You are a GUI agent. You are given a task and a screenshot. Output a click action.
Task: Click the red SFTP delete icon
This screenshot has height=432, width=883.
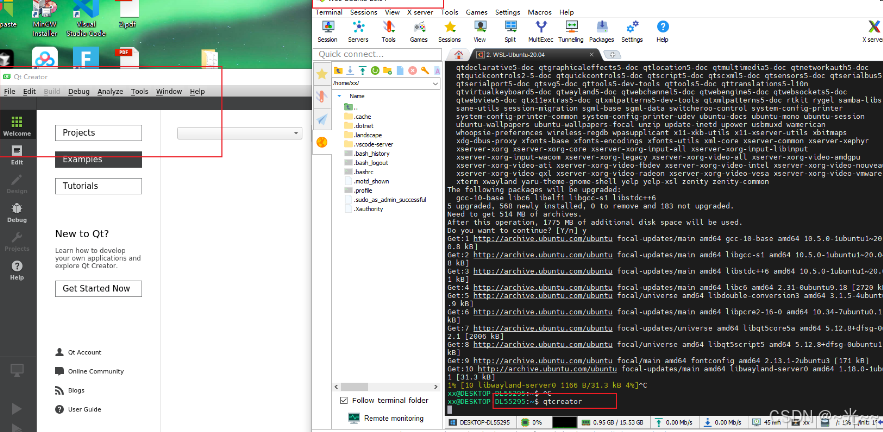[x=412, y=70]
